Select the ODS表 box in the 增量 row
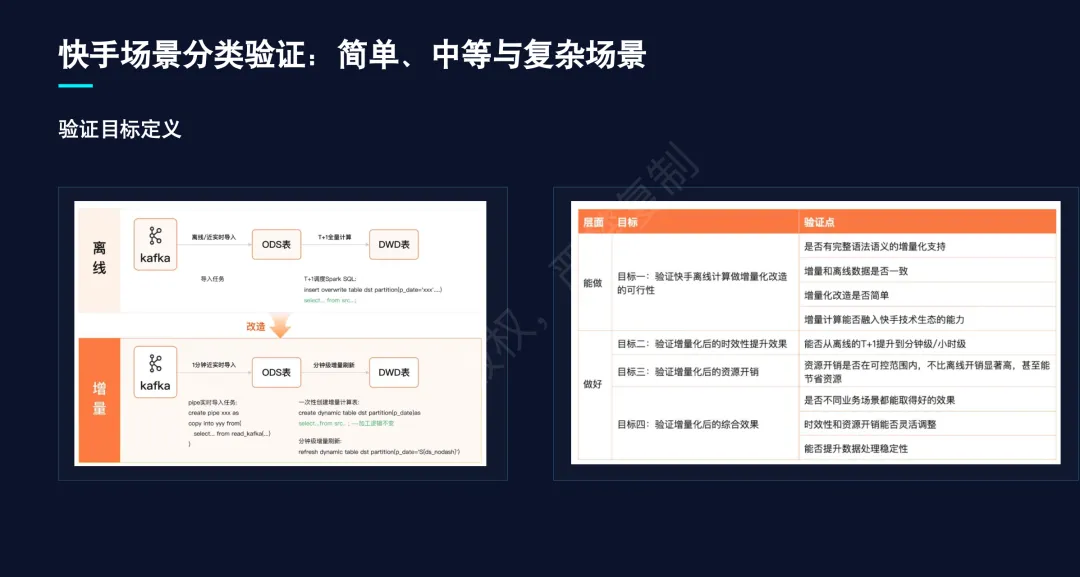Image resolution: width=1080 pixels, height=577 pixels. click(276, 373)
